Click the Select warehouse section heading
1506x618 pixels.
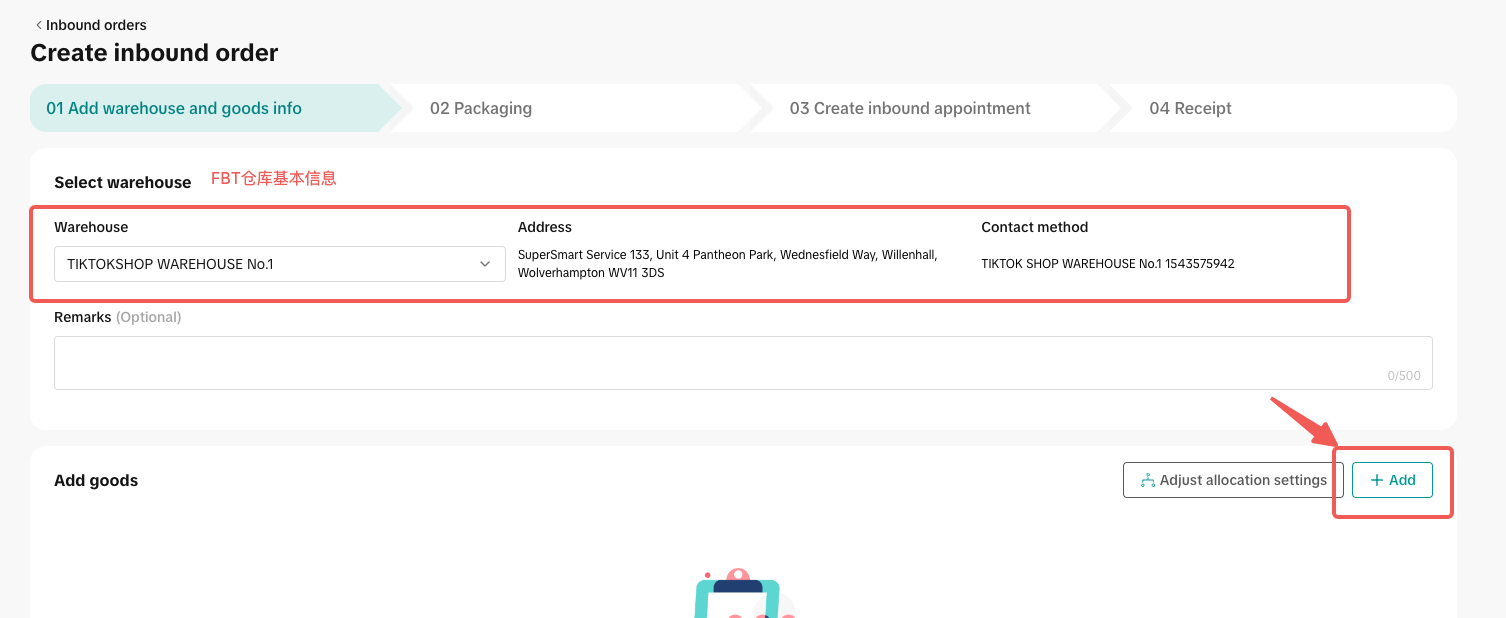click(122, 182)
